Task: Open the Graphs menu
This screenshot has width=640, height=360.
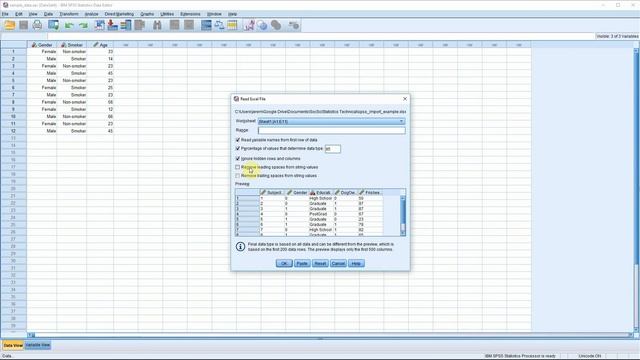Action: 147,14
